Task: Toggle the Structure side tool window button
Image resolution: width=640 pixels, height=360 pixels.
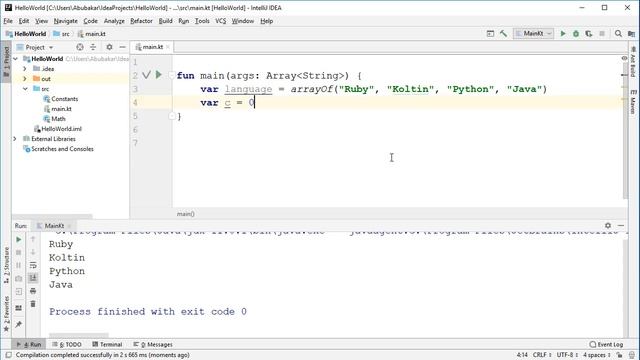Action: tap(6, 265)
